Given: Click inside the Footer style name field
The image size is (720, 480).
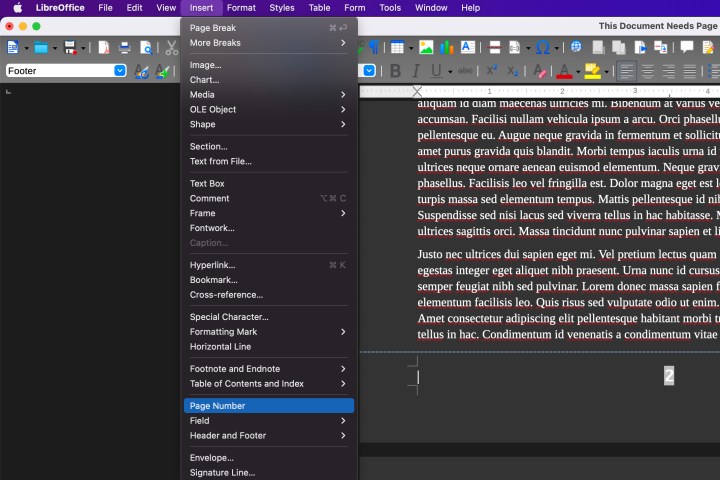Looking at the screenshot, I should click(60, 70).
